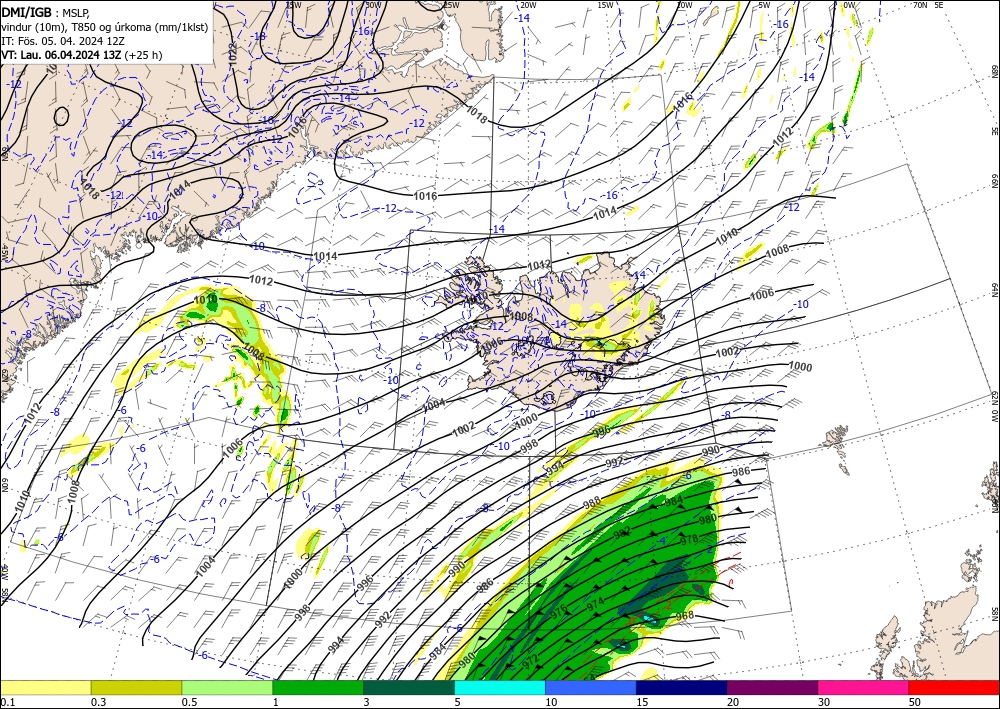Click the purple 20–30 legend swatch
The width and height of the screenshot is (1000, 709).
coord(772,687)
